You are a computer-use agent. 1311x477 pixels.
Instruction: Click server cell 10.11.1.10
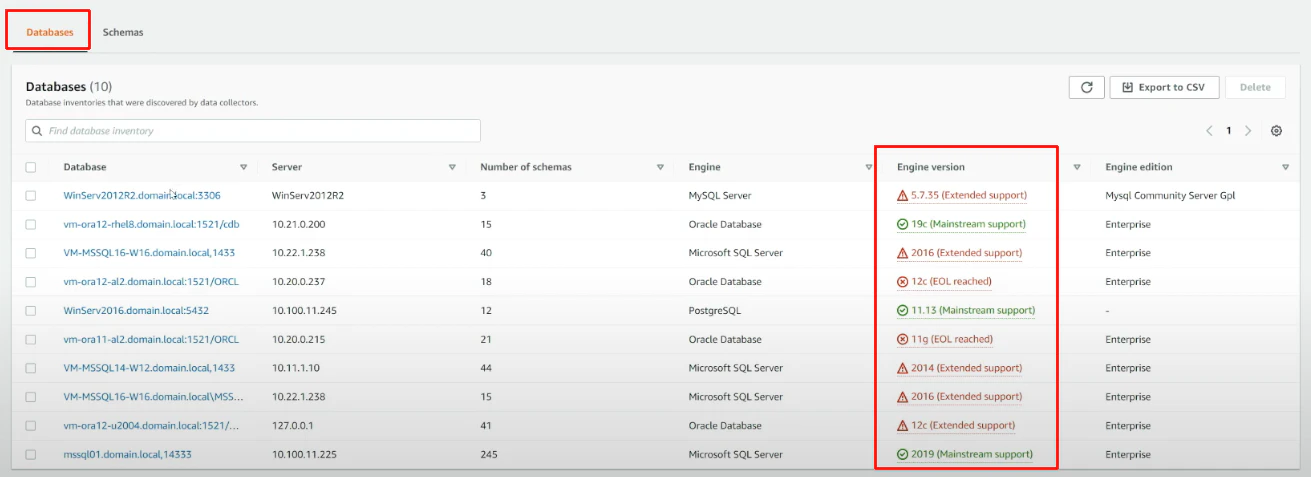pos(296,368)
